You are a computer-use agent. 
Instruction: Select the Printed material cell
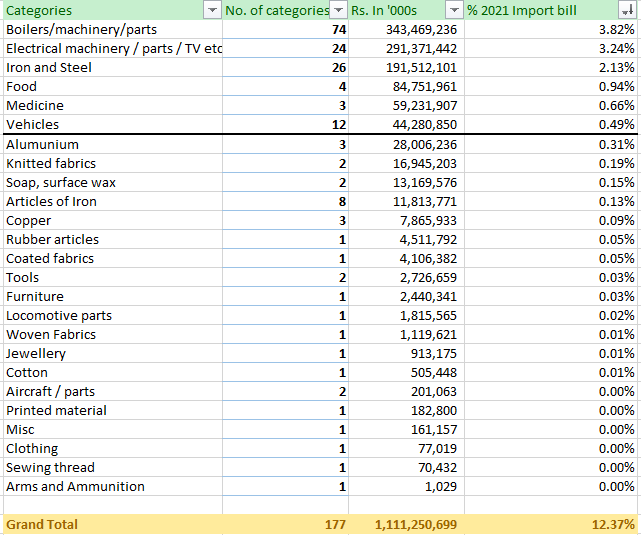pyautogui.click(x=113, y=410)
